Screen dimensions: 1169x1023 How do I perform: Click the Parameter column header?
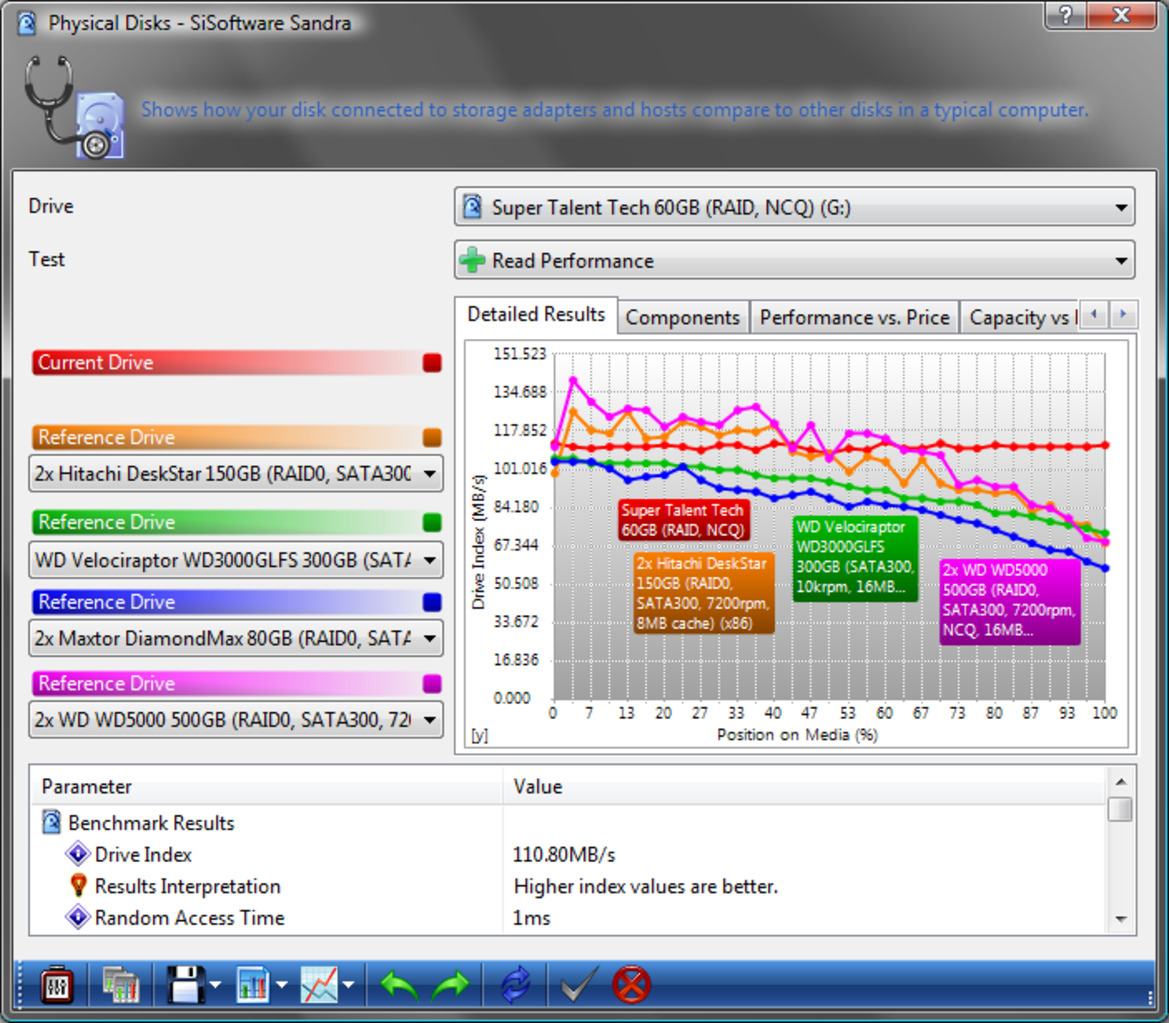click(265, 786)
